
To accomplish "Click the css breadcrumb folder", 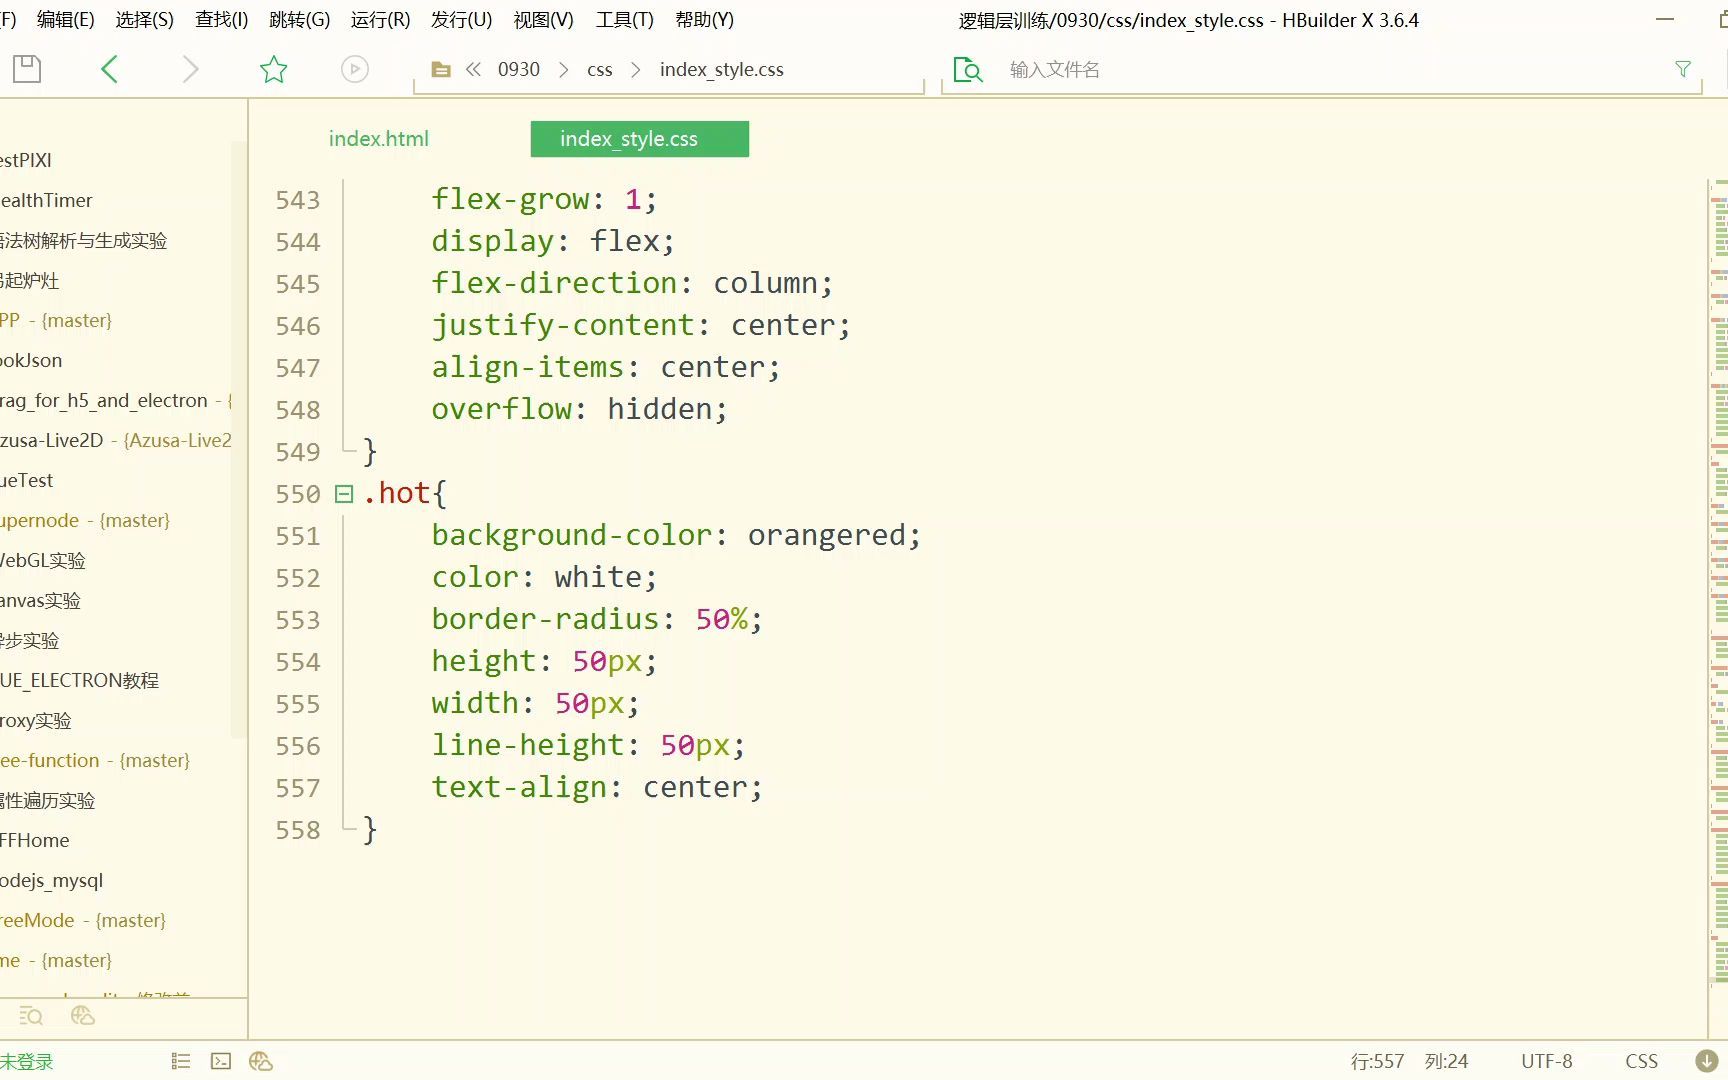I will [599, 69].
